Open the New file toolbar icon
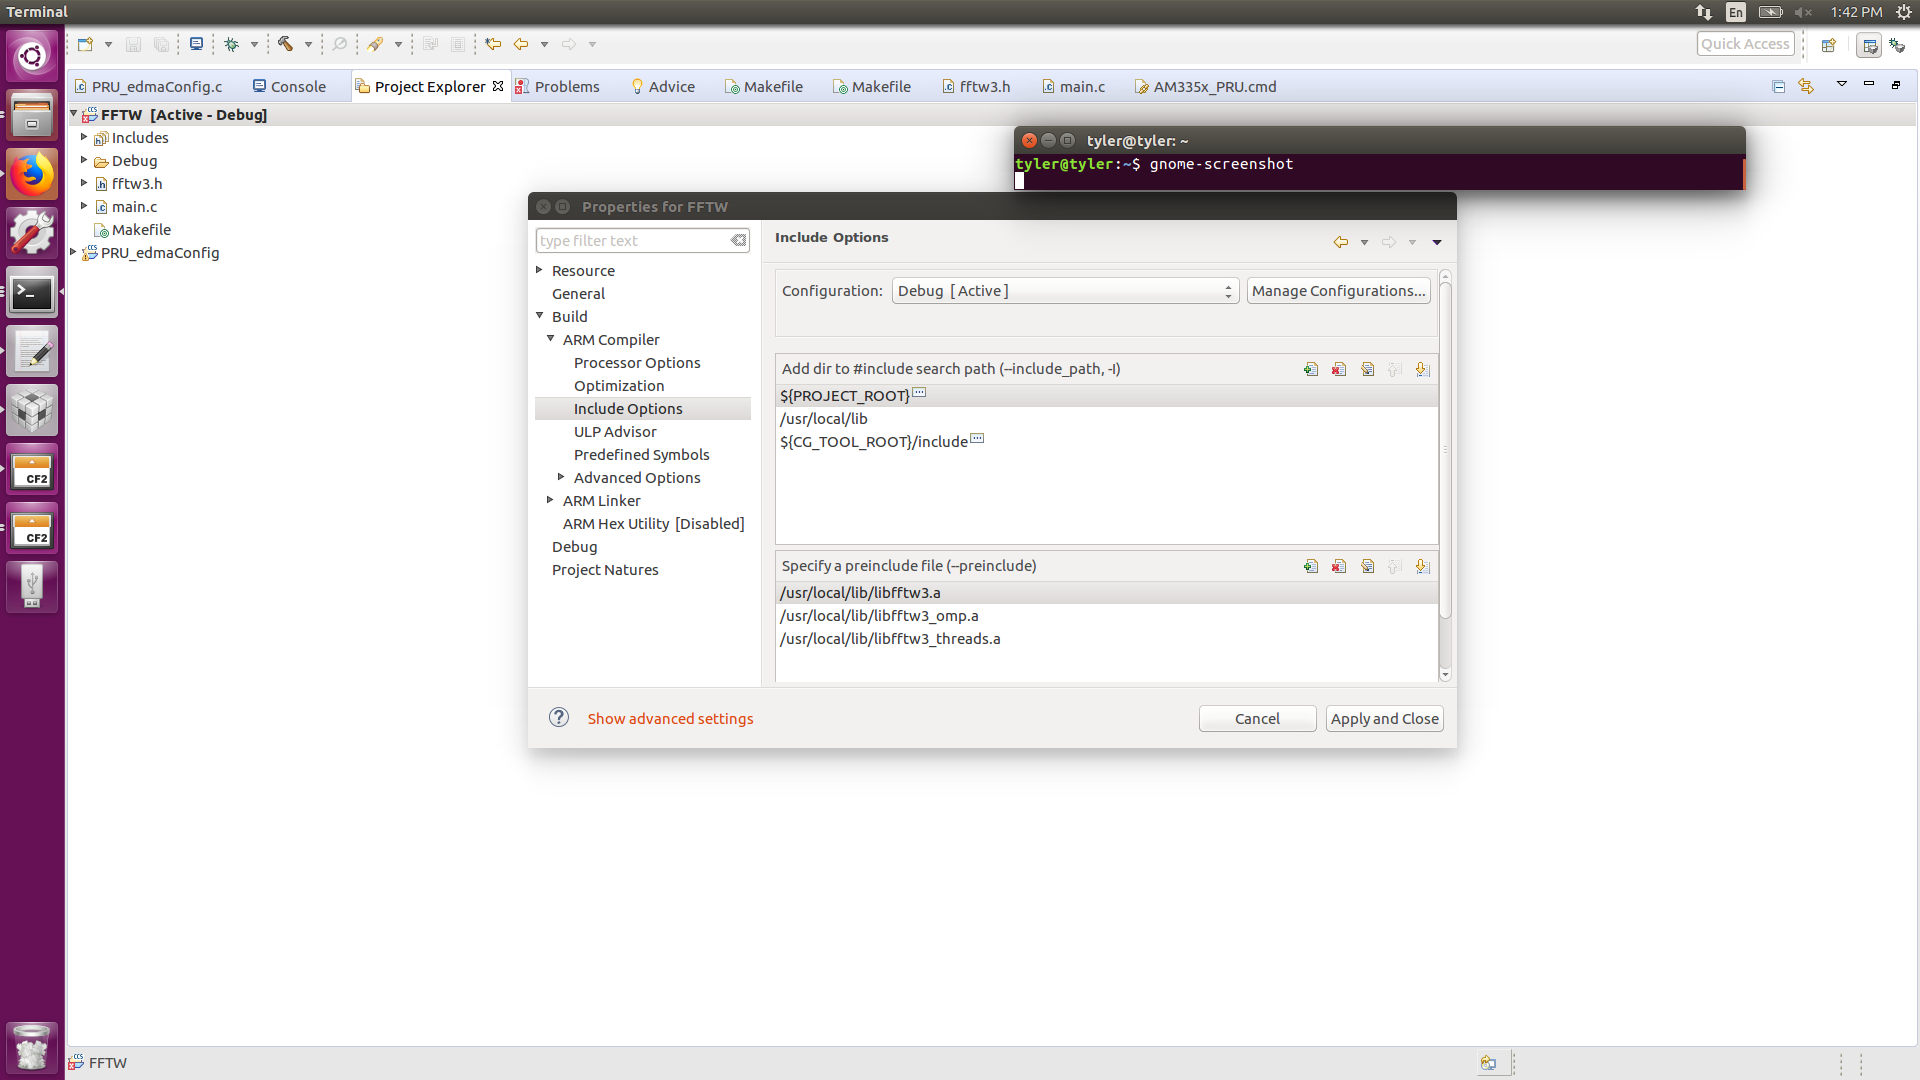This screenshot has height=1080, width=1920. point(85,44)
